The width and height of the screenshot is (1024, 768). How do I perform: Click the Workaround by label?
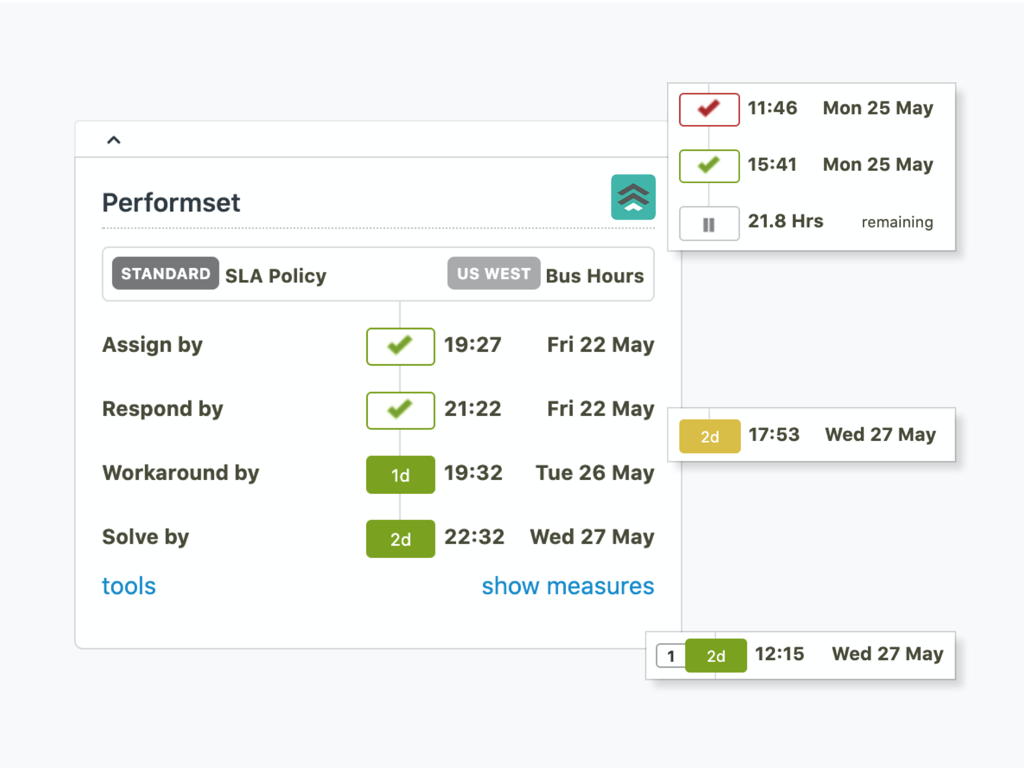pyautogui.click(x=180, y=473)
